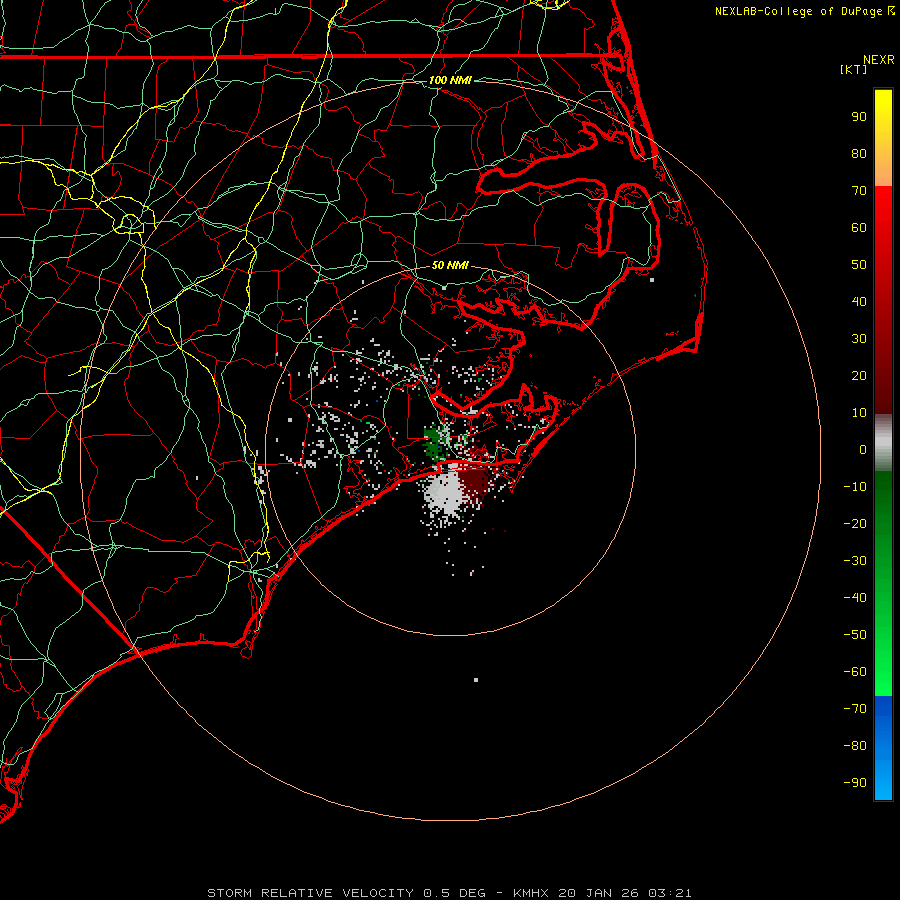Screen dimensions: 900x900
Task: Click the 70 value on velocity scale
Action: (x=859, y=191)
